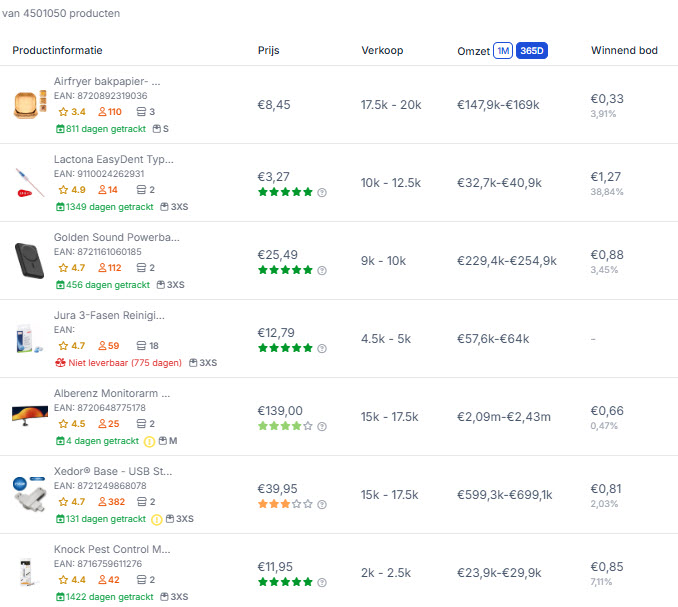
Task: Switch Omzet to the 365D period
Action: [532, 51]
